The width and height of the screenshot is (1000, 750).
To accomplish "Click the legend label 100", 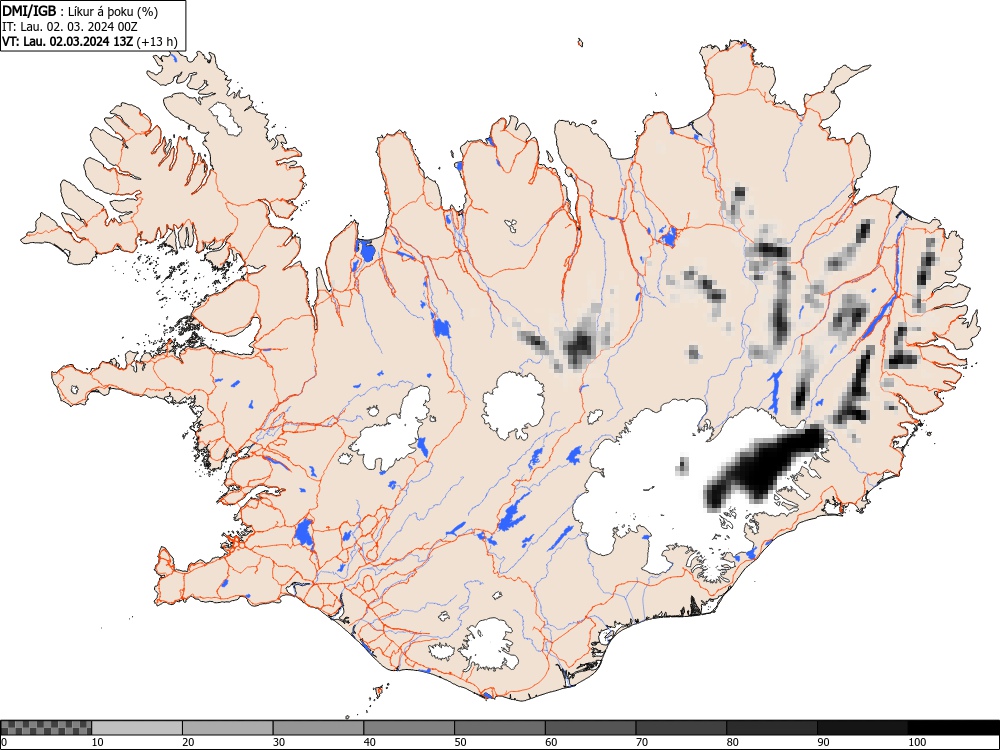I will (x=917, y=742).
